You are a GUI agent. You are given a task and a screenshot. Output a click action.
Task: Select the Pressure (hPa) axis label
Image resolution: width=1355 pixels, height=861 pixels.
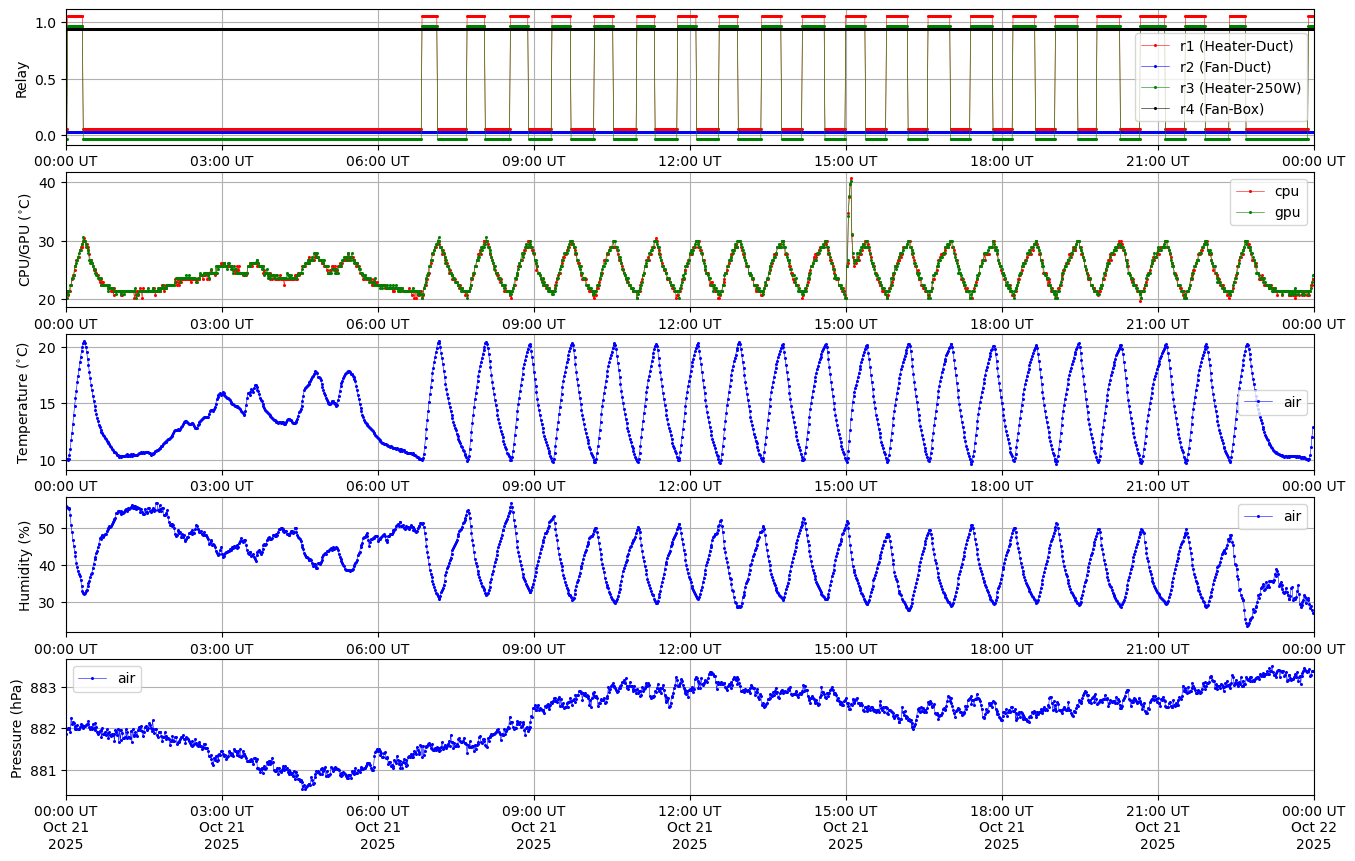tap(17, 728)
